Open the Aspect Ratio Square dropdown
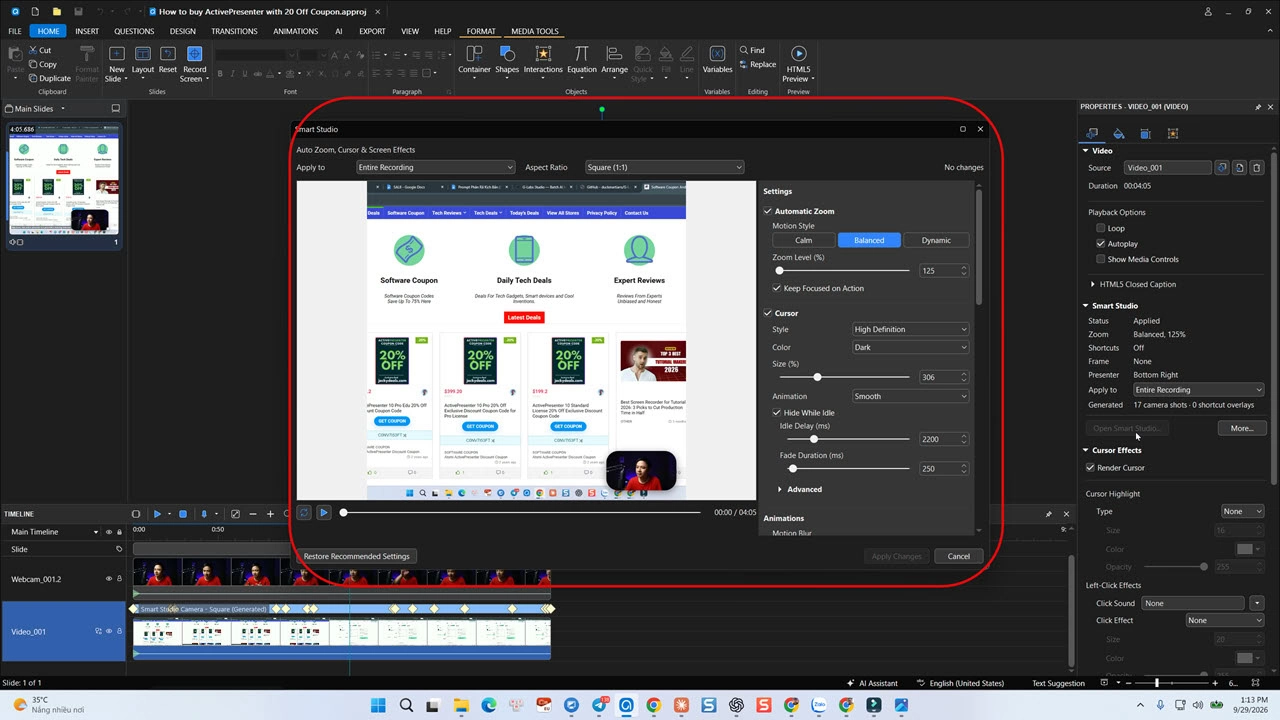This screenshot has height=720, width=1280. tap(665, 167)
